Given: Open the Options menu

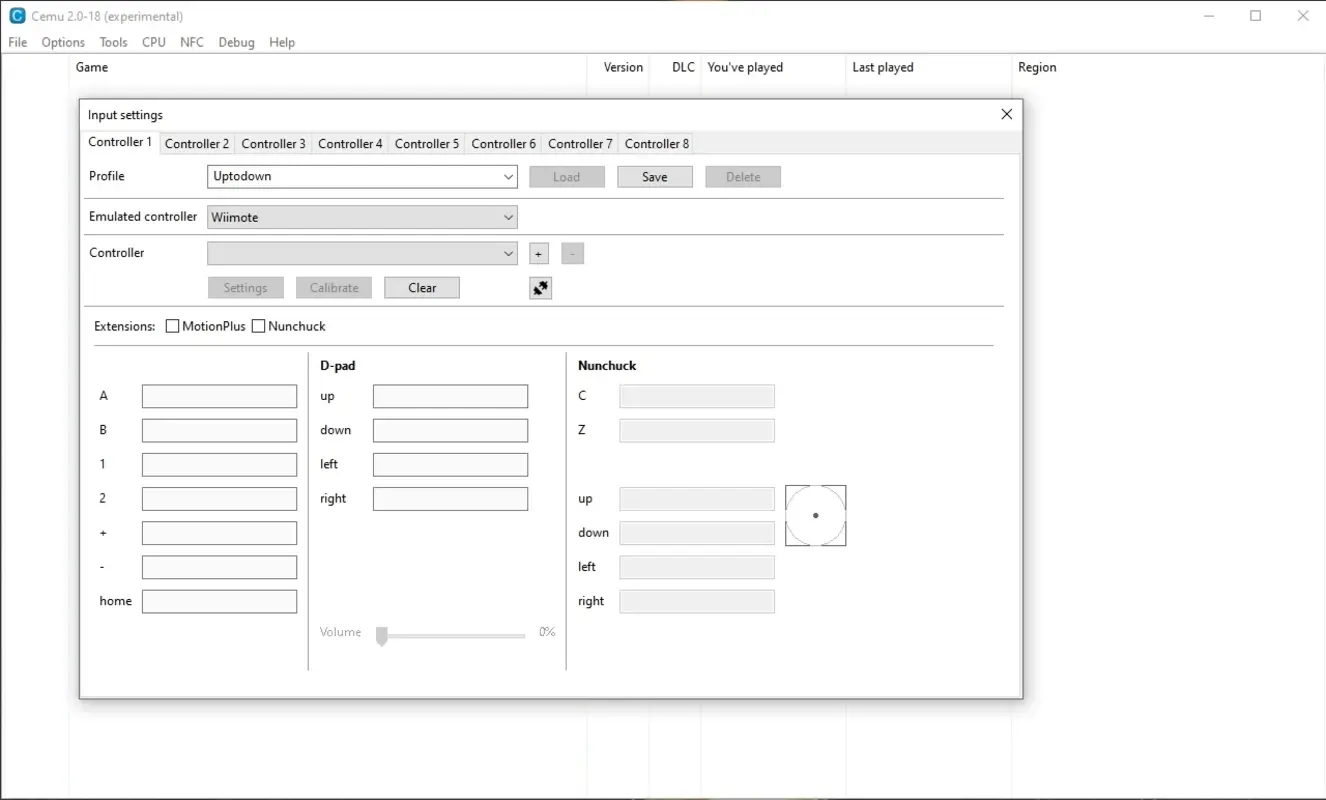Looking at the screenshot, I should click(63, 42).
